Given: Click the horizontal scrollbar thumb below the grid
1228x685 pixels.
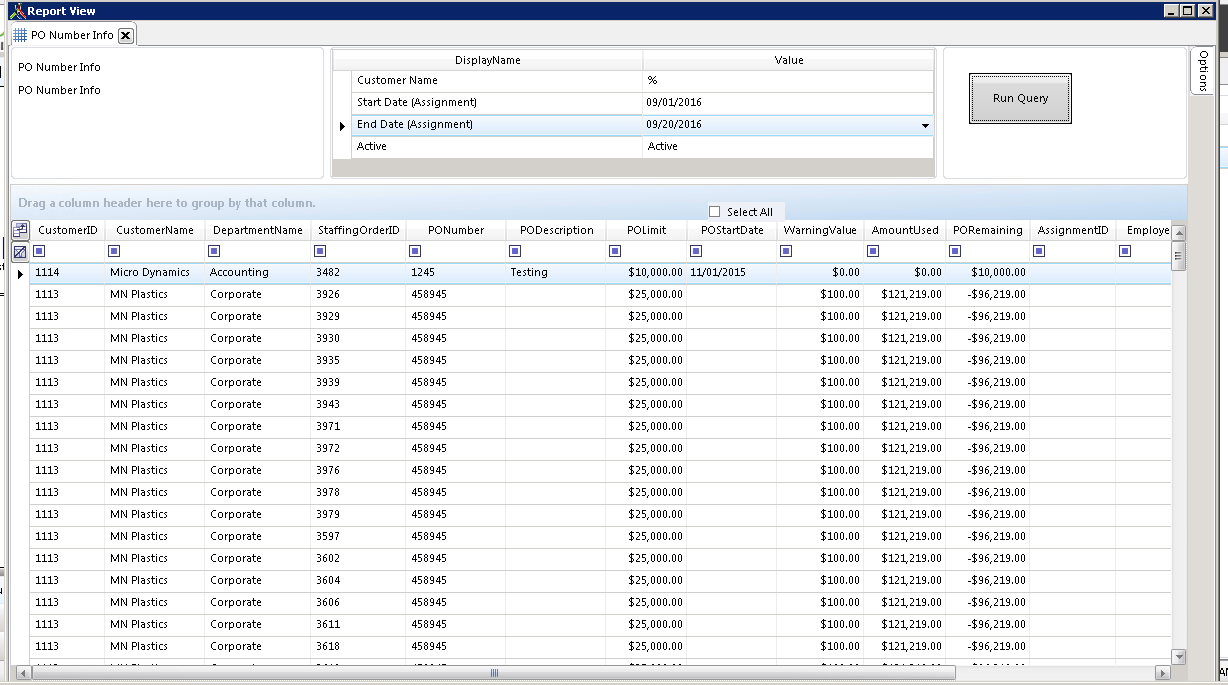Looking at the screenshot, I should (x=494, y=673).
